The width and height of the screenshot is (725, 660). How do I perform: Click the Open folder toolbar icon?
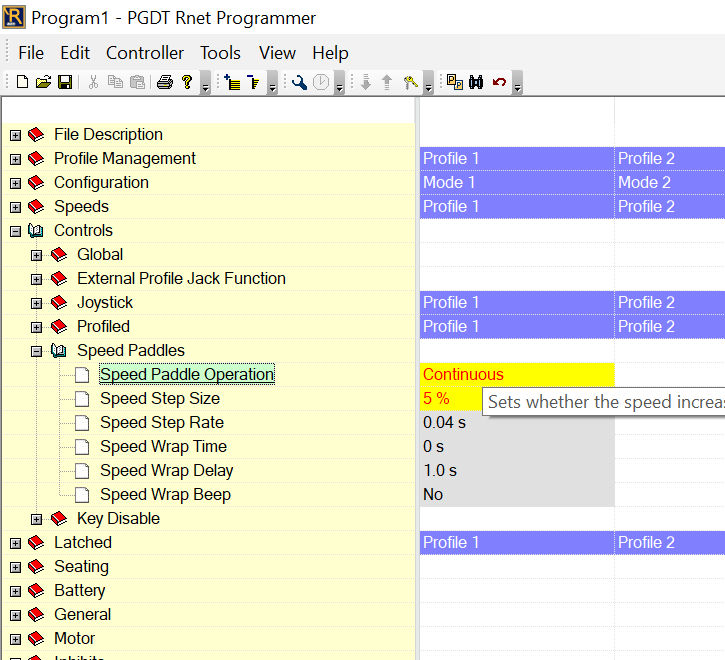point(43,83)
